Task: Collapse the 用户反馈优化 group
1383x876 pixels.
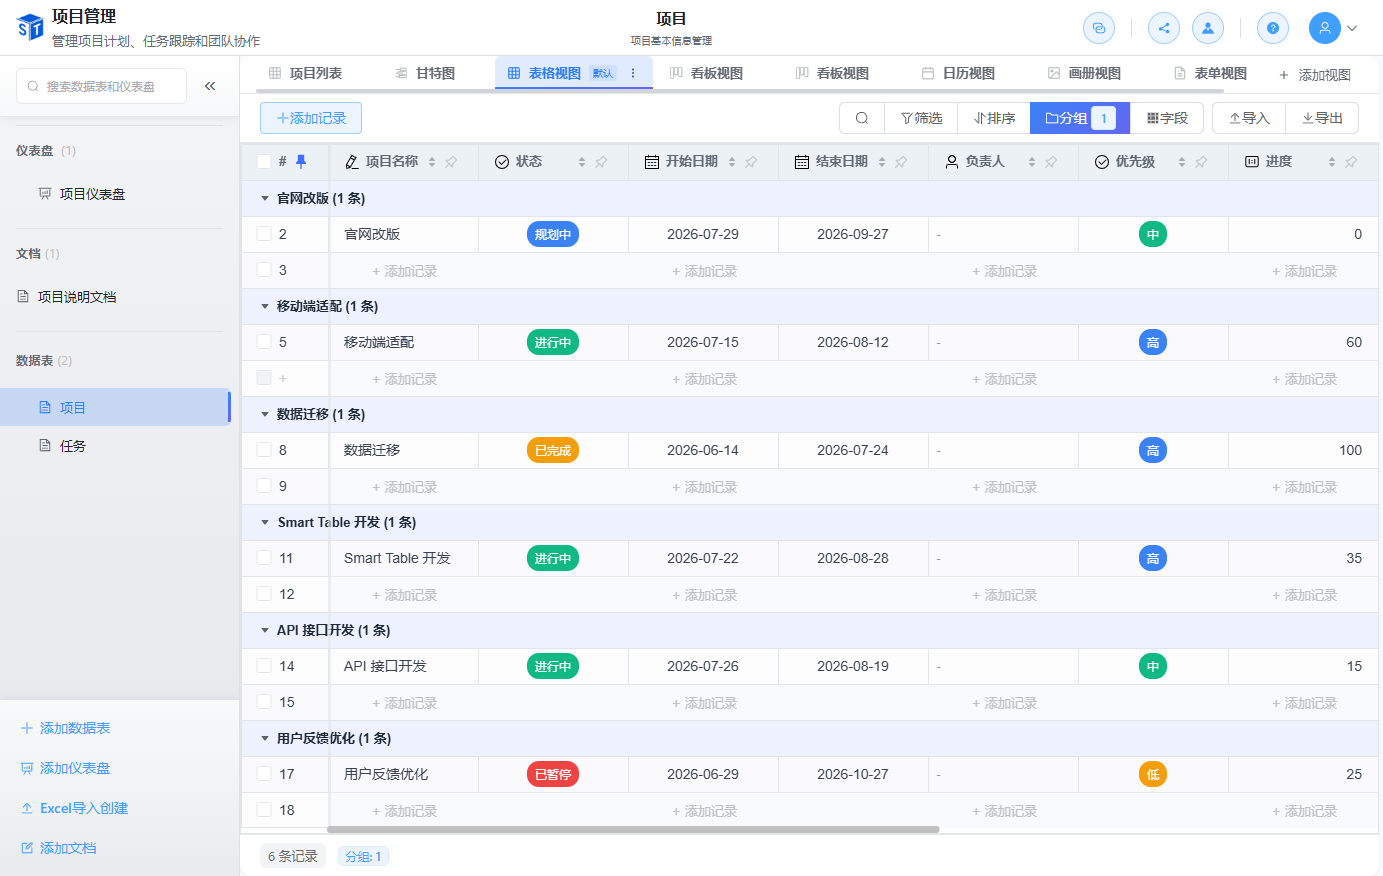Action: point(265,738)
